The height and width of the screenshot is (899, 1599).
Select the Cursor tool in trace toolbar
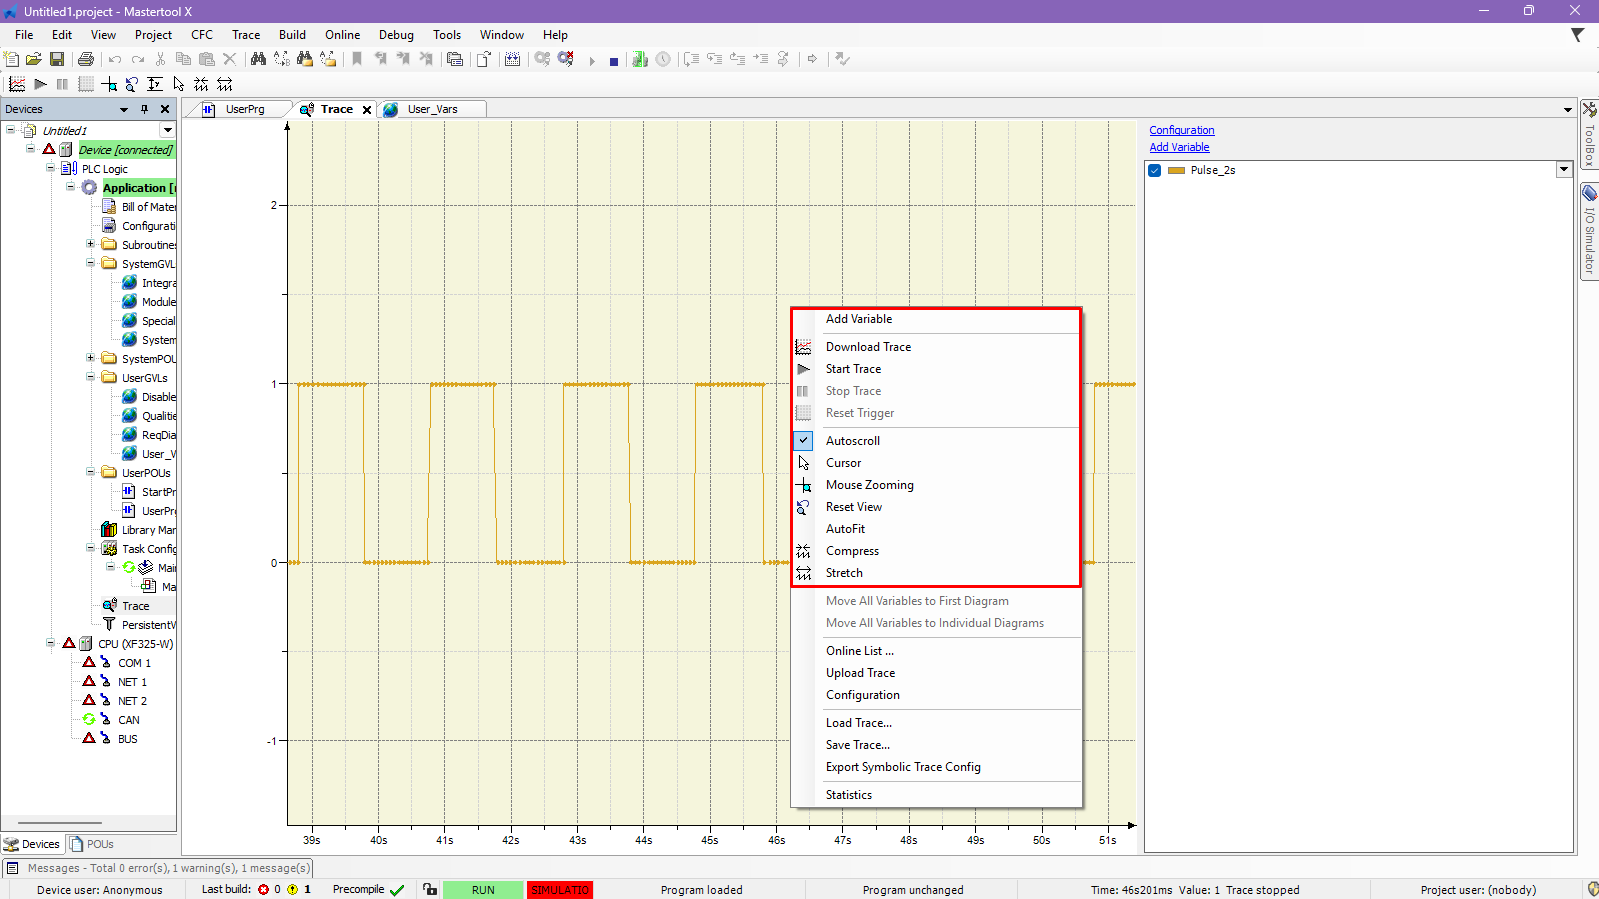point(178,84)
